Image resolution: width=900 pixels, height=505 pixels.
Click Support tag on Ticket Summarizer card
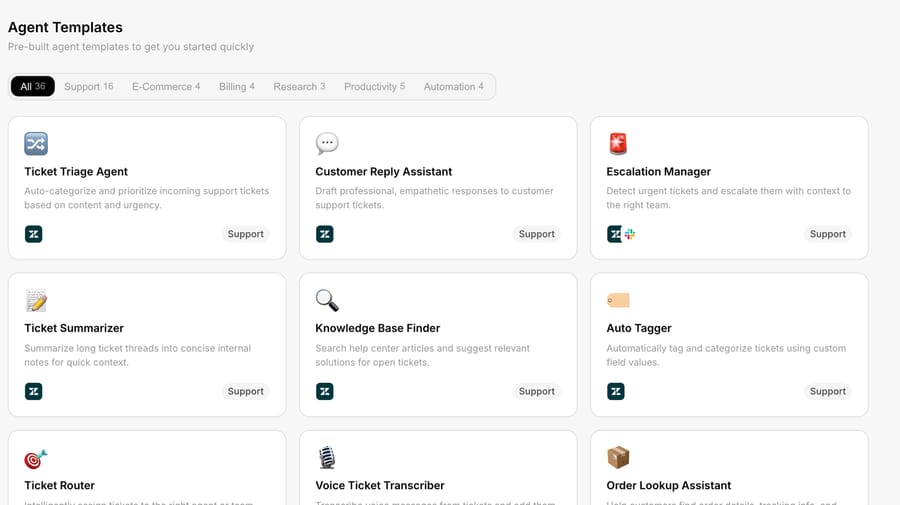click(245, 391)
